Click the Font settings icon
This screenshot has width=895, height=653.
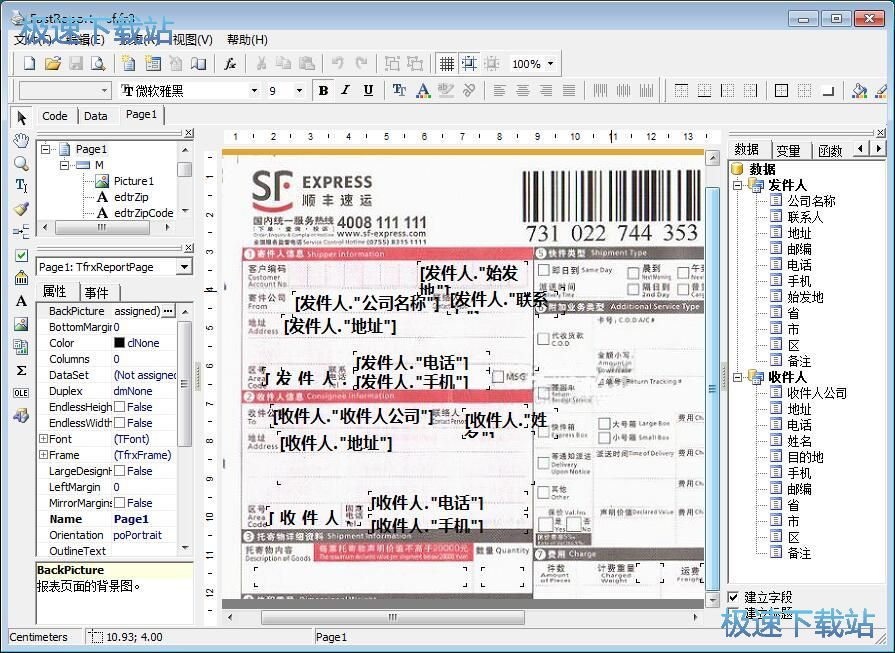click(x=400, y=90)
